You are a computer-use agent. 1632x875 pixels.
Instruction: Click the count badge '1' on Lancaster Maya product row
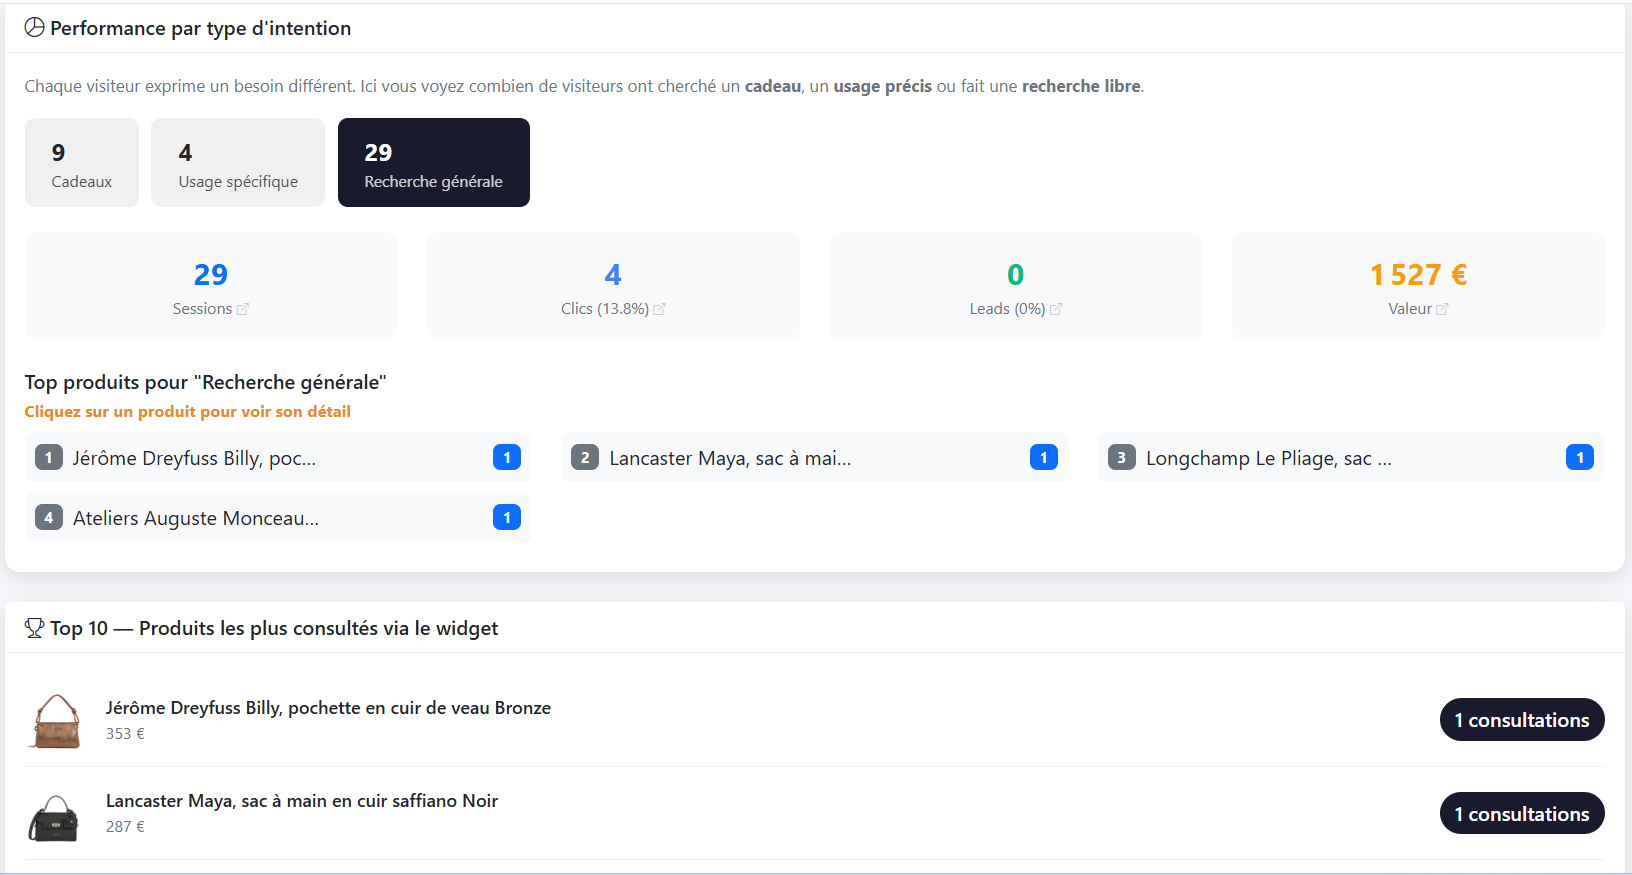point(1043,457)
